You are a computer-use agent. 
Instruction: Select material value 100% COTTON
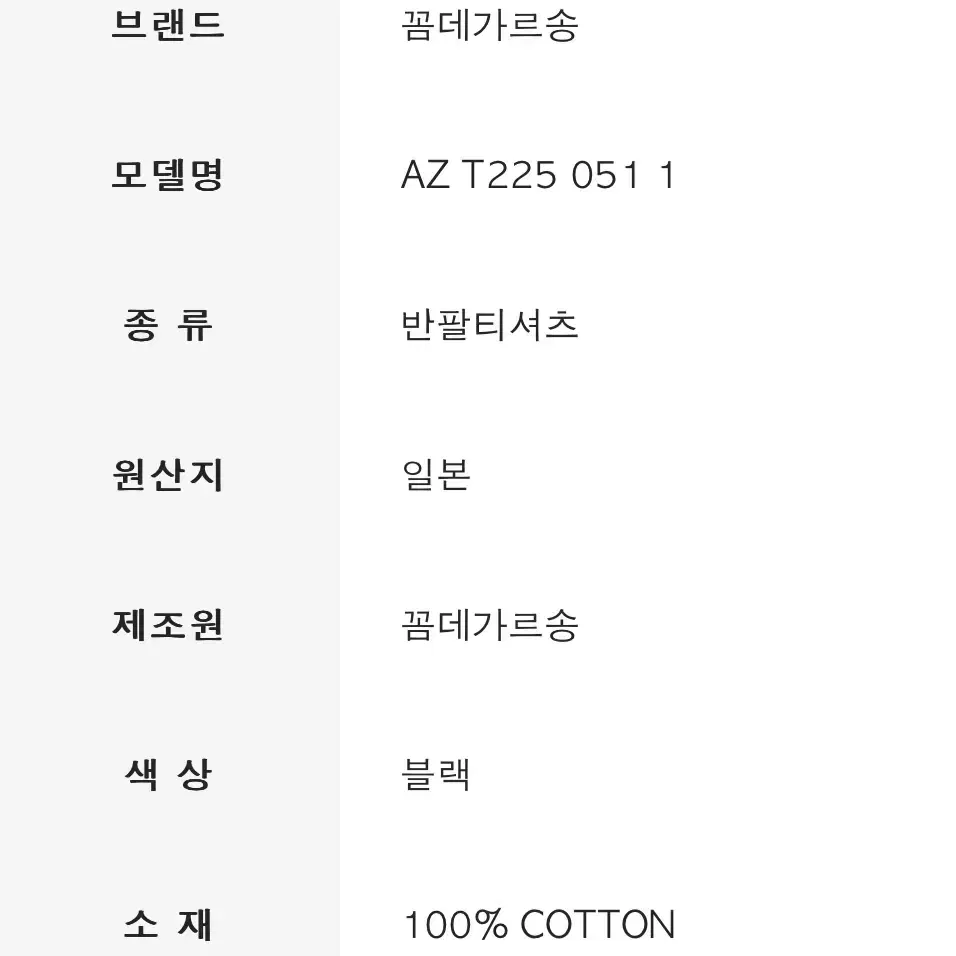pos(540,925)
